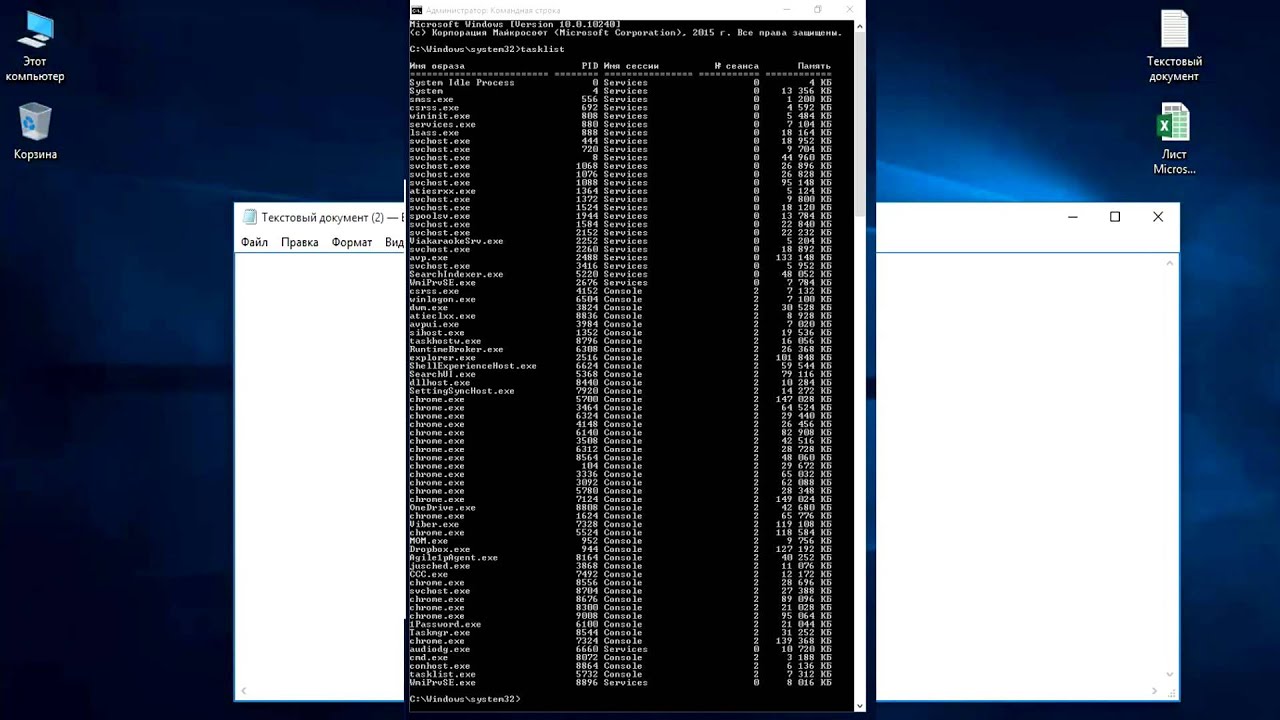This screenshot has height=720, width=1280.
Task: Click the audiodg.exe process name
Action: tap(439, 649)
